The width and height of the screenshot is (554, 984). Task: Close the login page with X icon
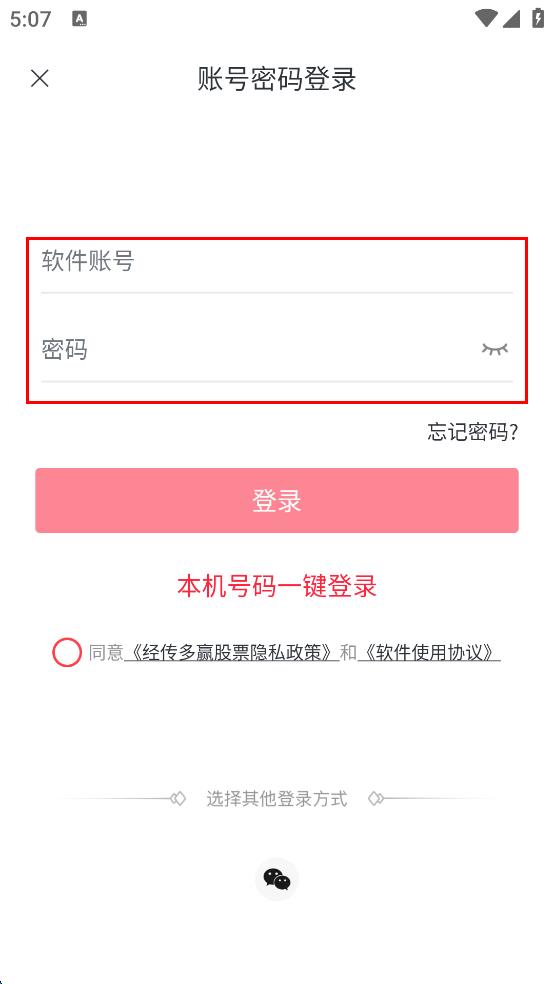click(x=40, y=78)
